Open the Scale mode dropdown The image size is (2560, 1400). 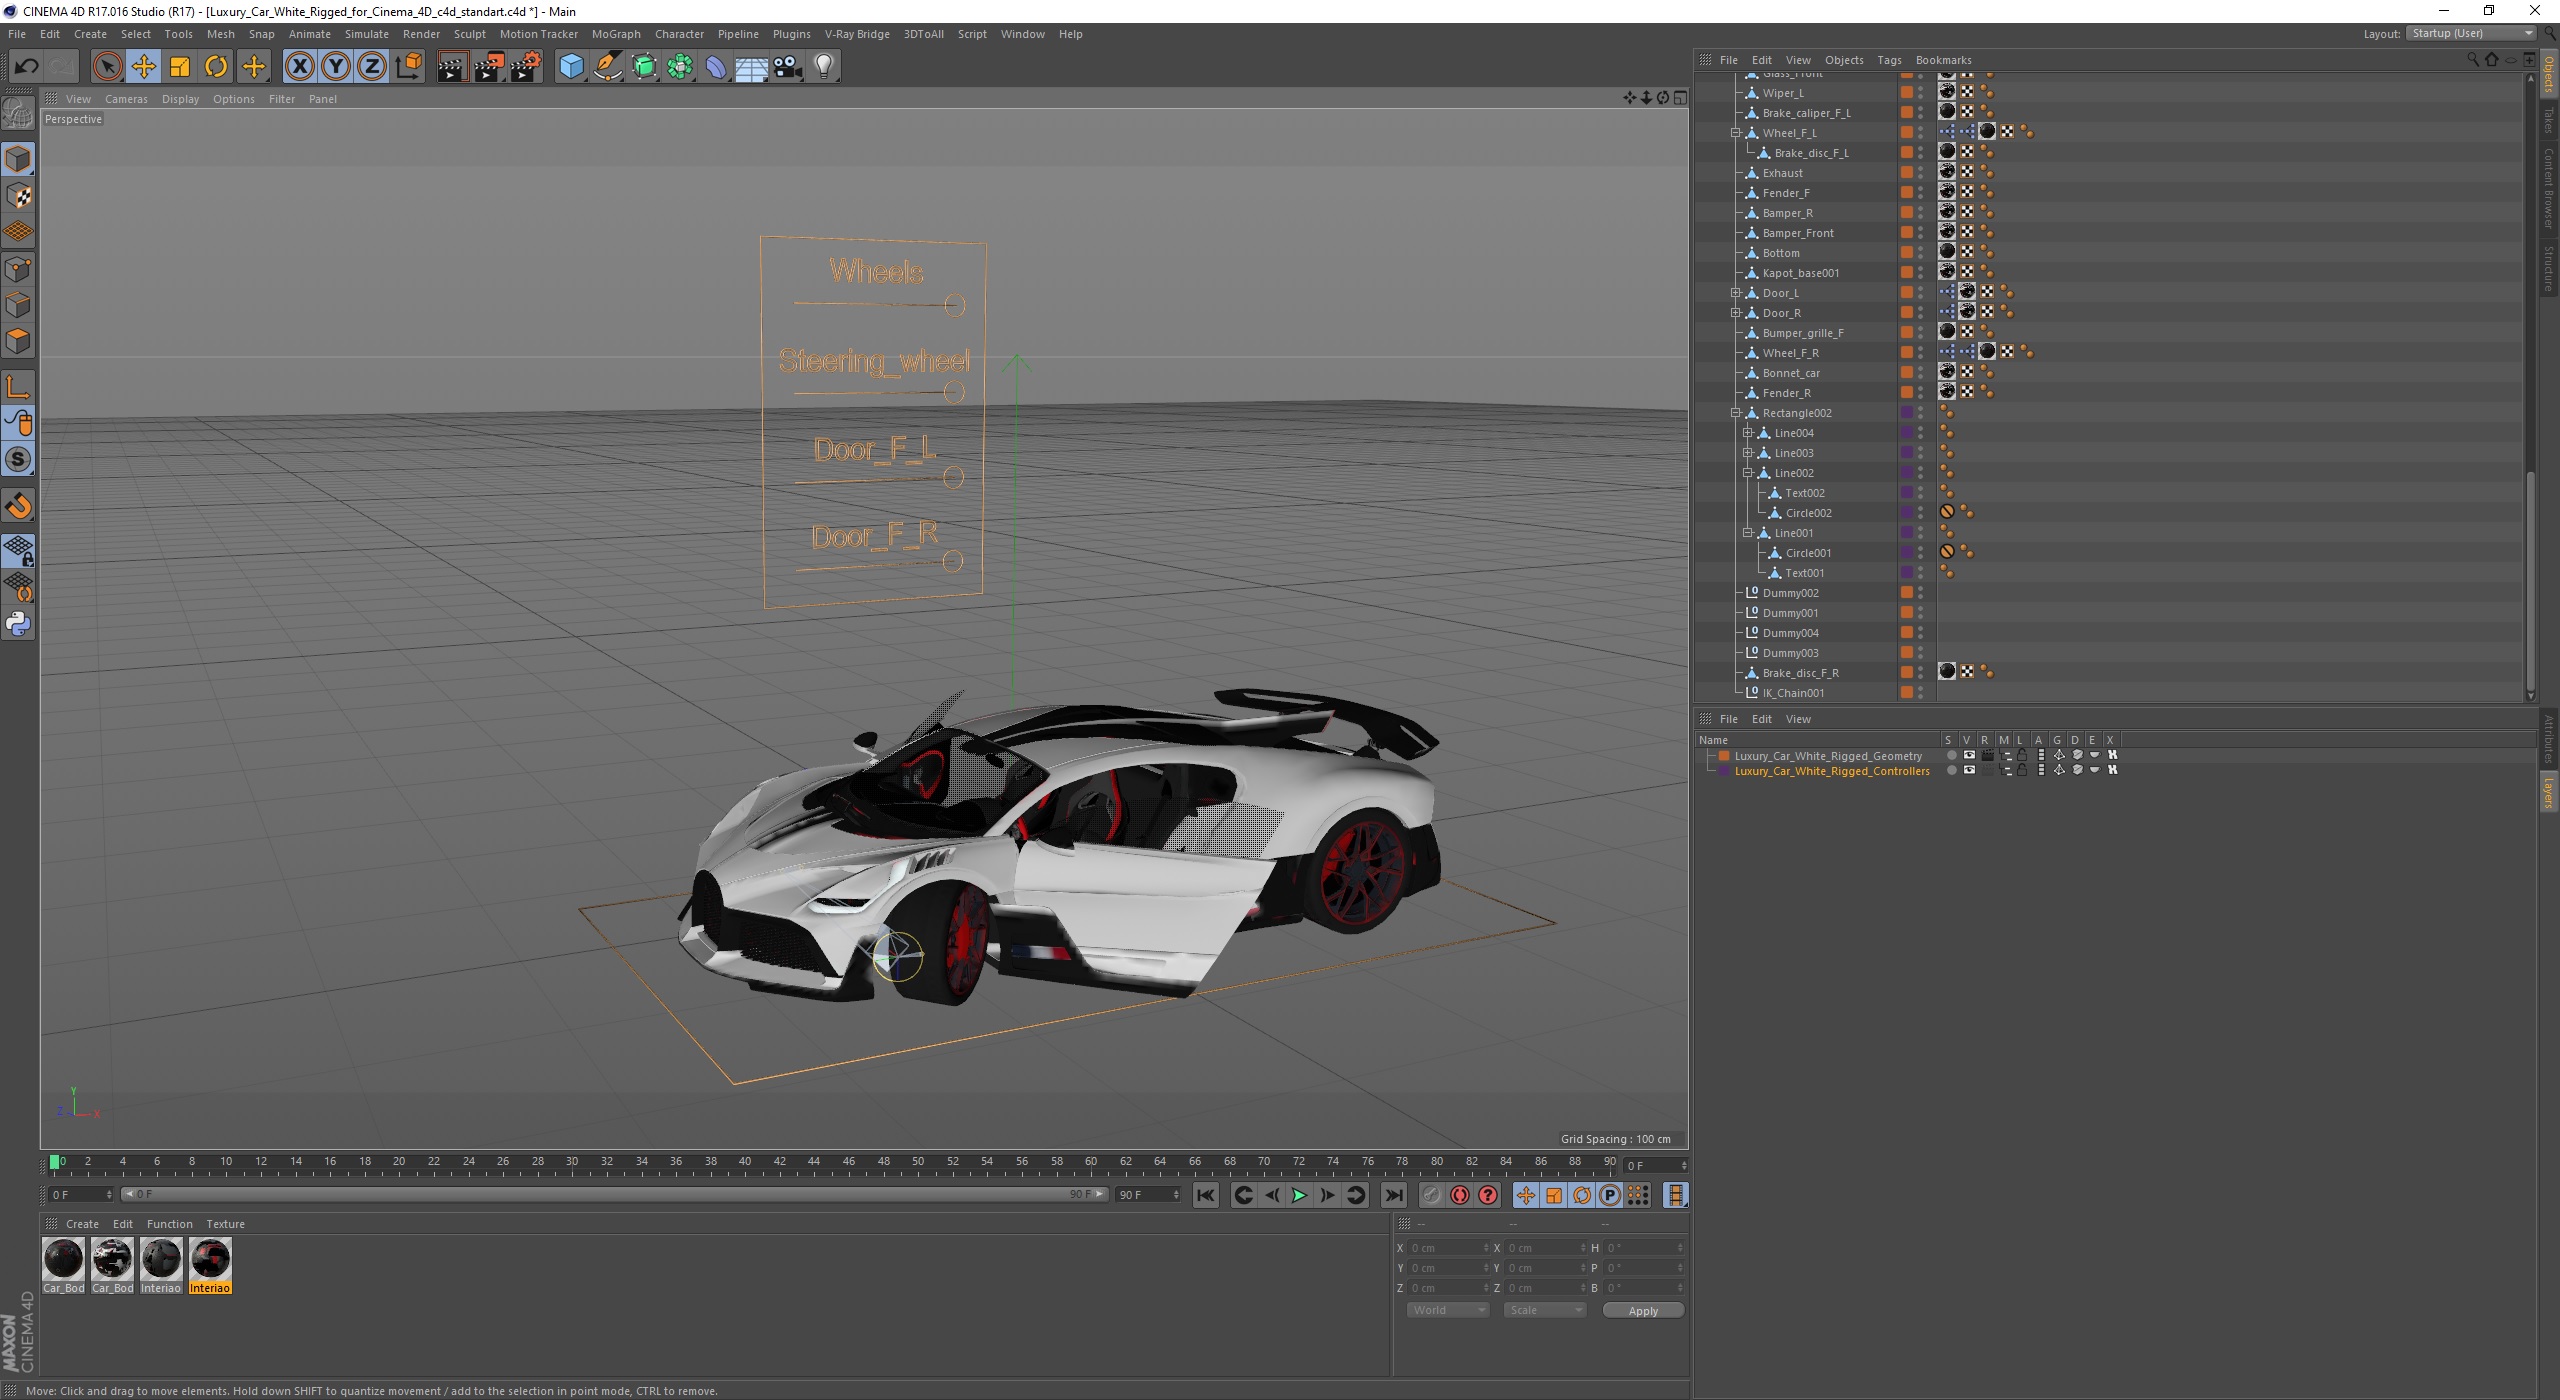1545,1310
